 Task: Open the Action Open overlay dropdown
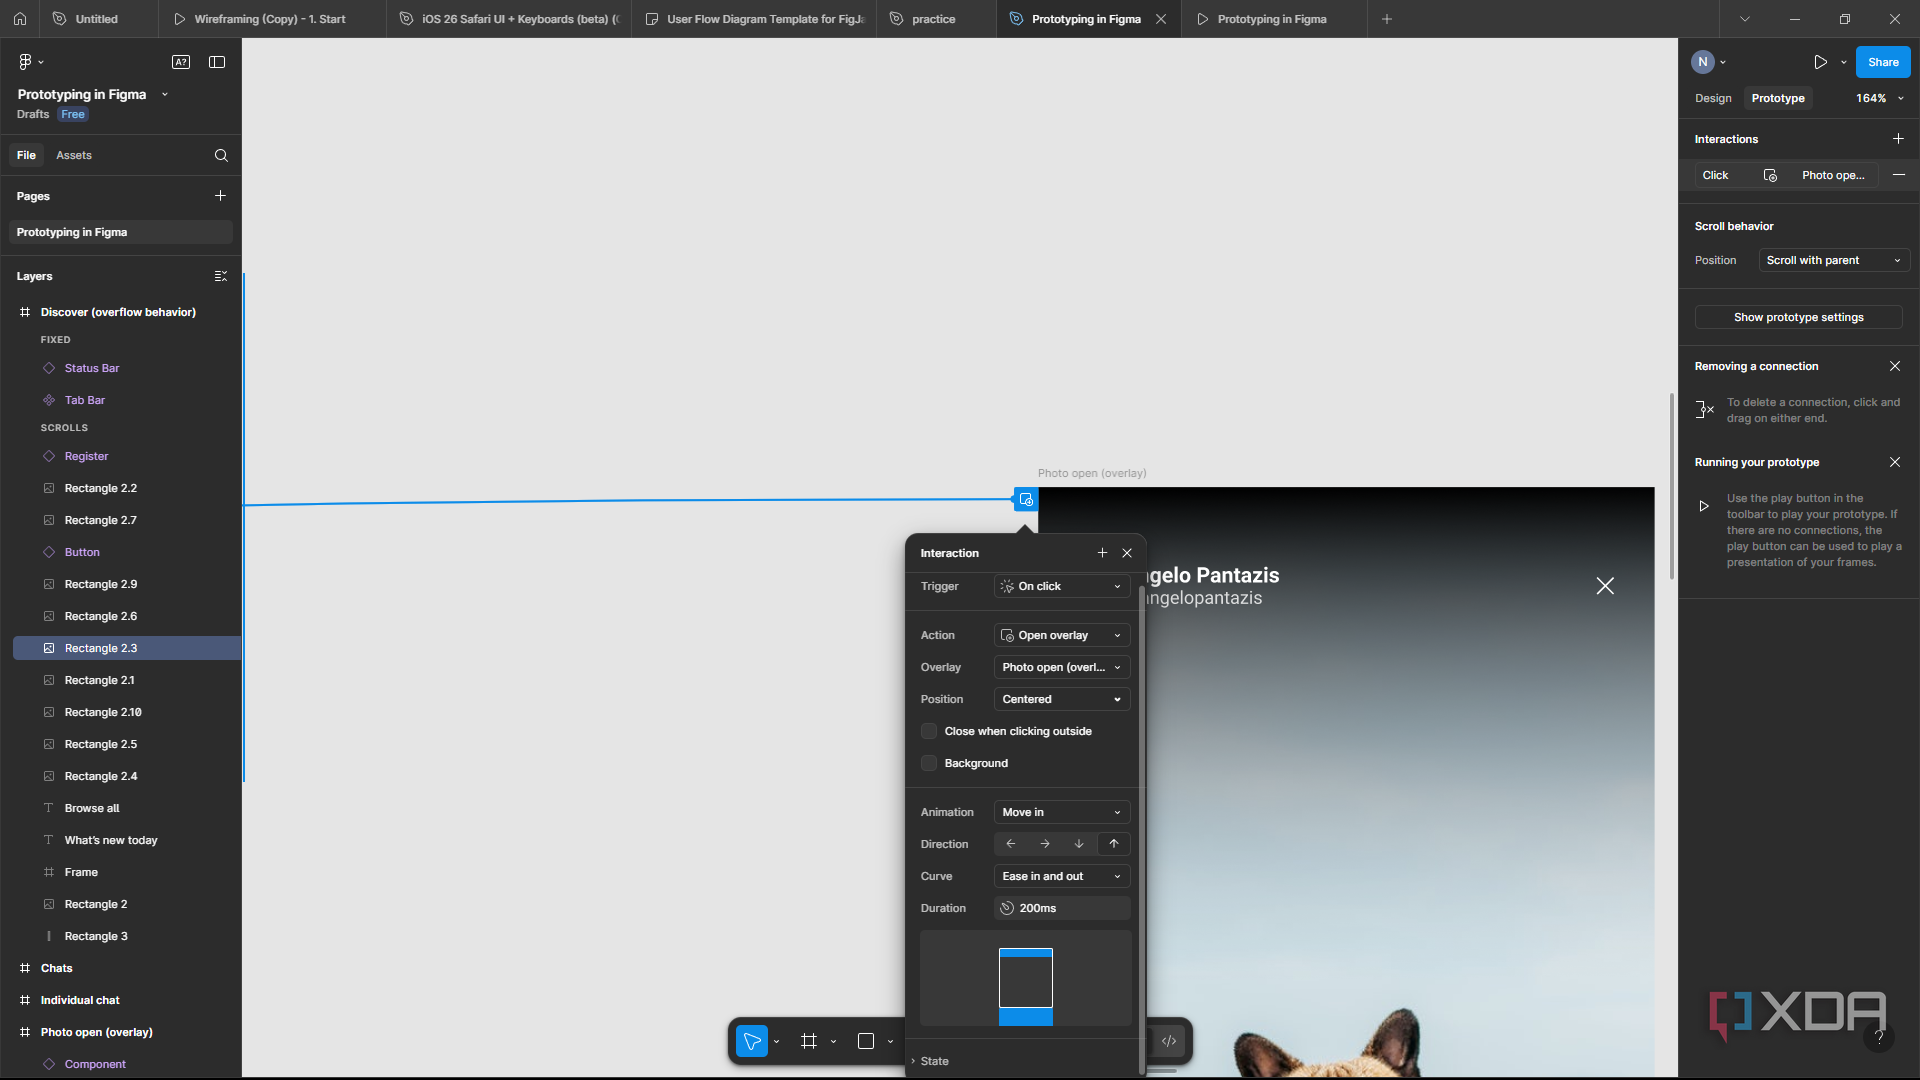1062,635
